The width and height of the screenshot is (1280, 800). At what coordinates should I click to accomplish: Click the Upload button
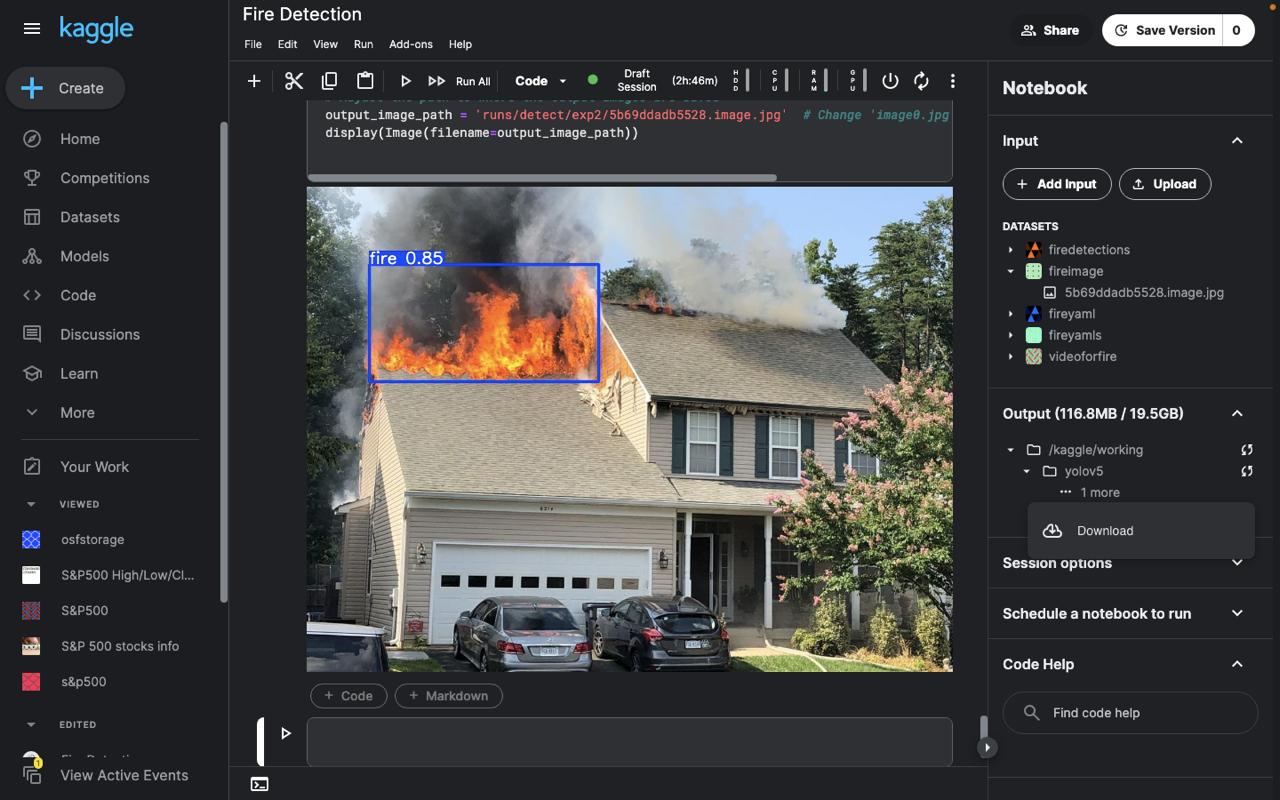[1165, 184]
